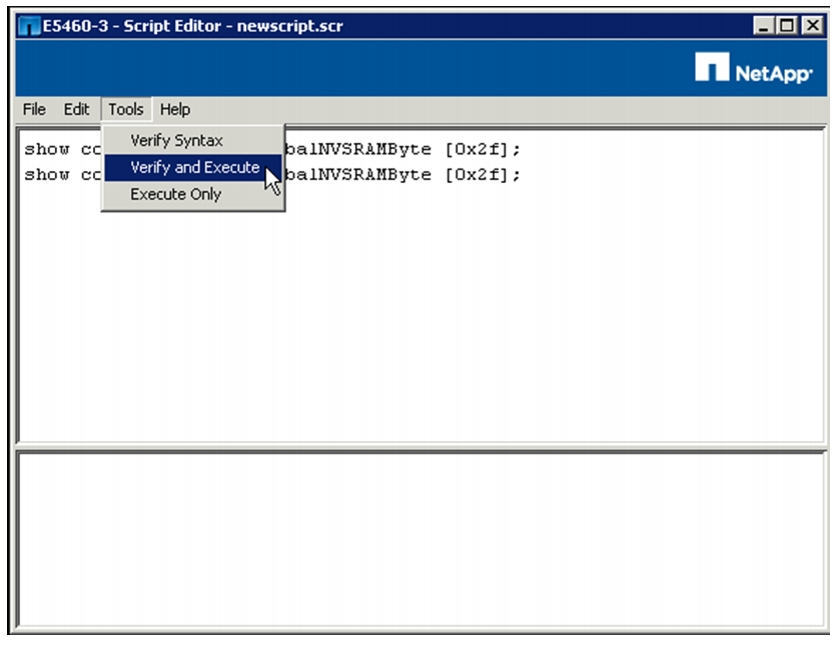Screen dimensions: 832x669
Task: Click the NetApp logo in banner
Action: (x=753, y=68)
